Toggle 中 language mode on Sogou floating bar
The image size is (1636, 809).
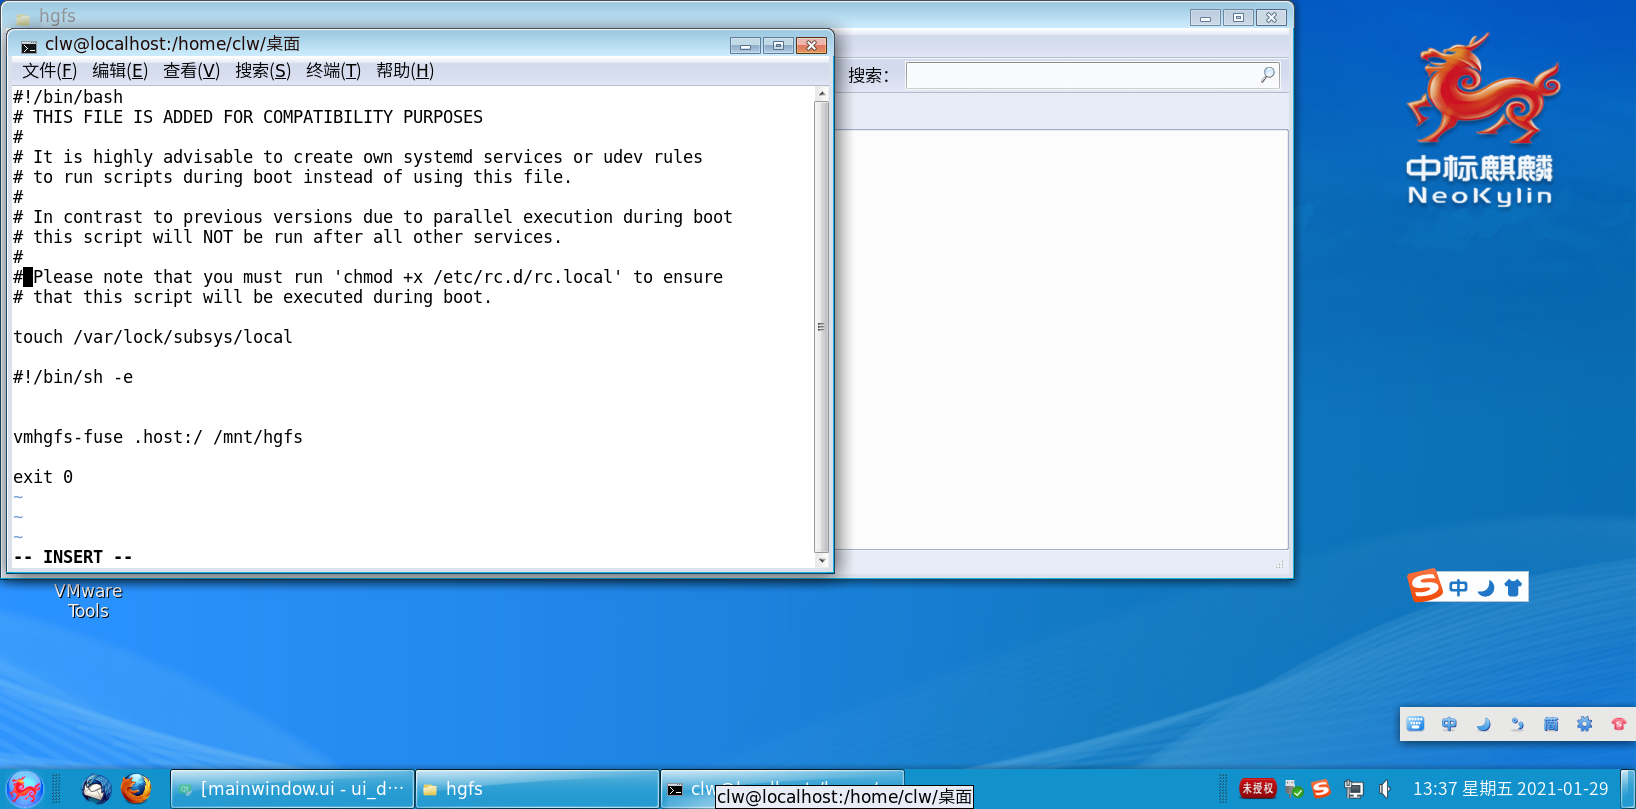1458,588
